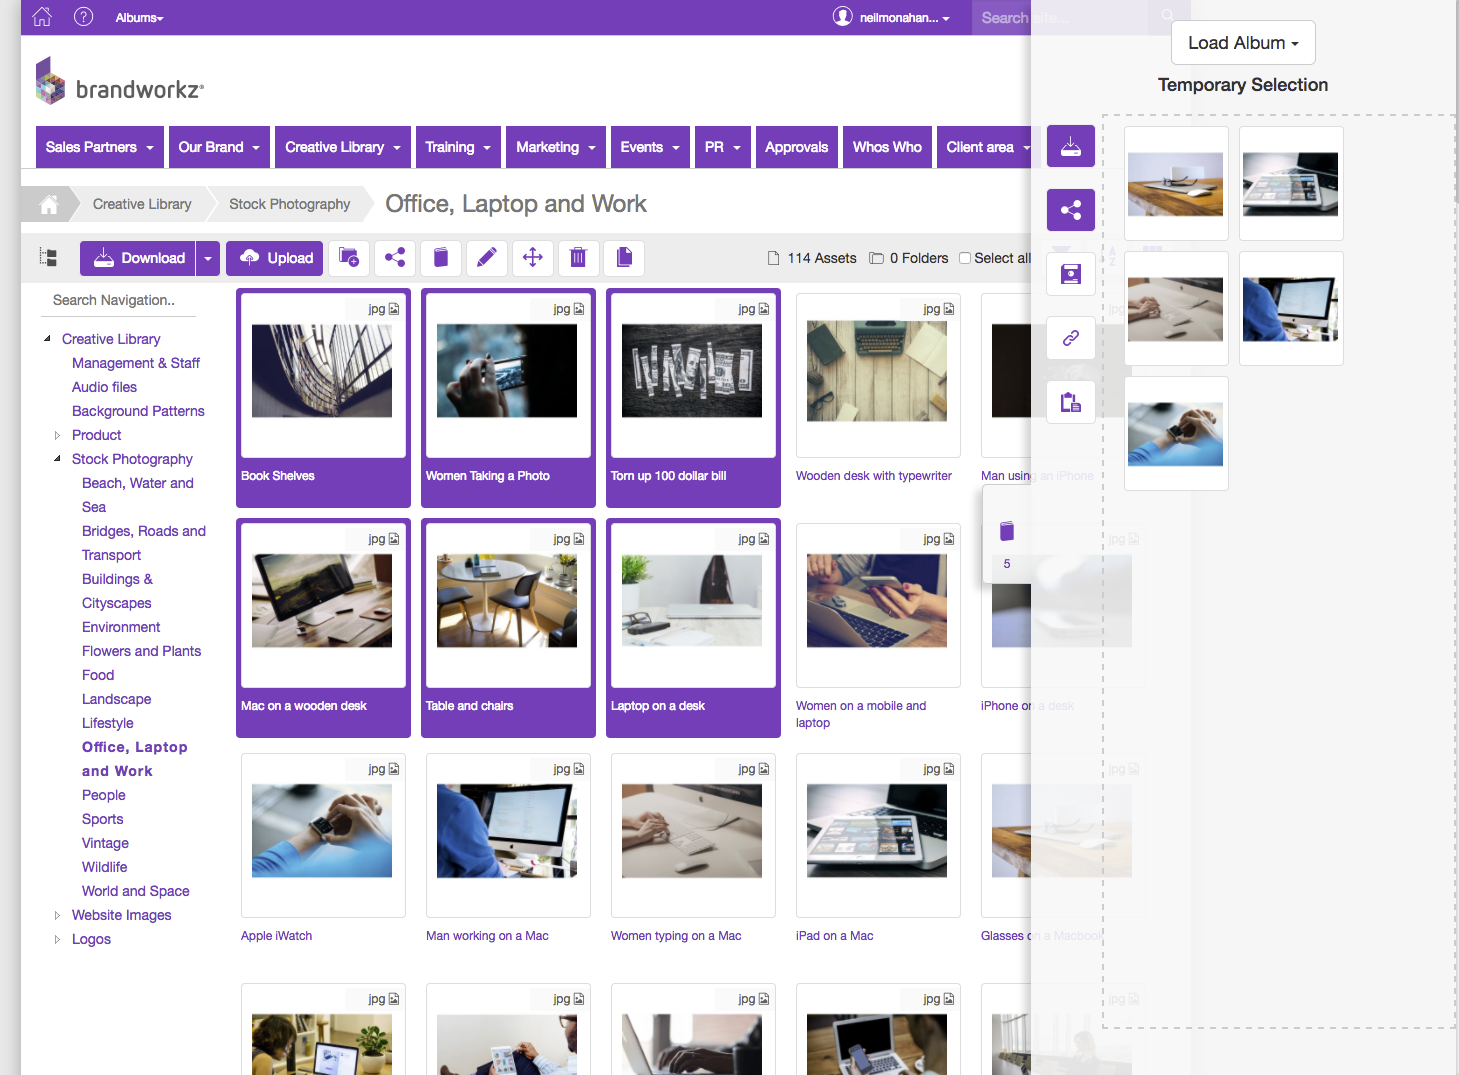Click the brandworkz logo
The image size is (1459, 1075).
point(120,81)
